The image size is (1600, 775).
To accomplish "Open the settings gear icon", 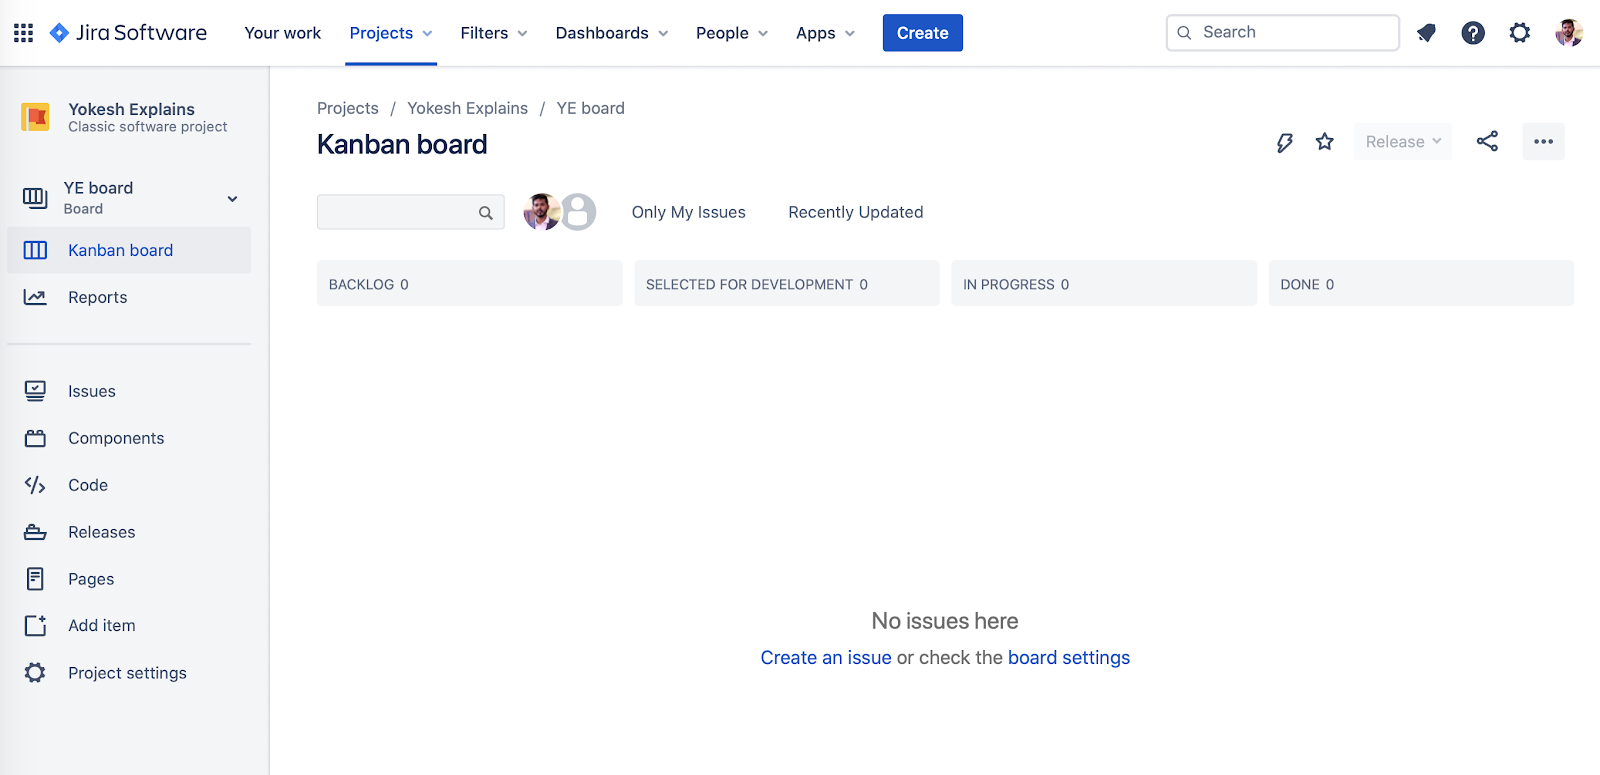I will [1520, 33].
